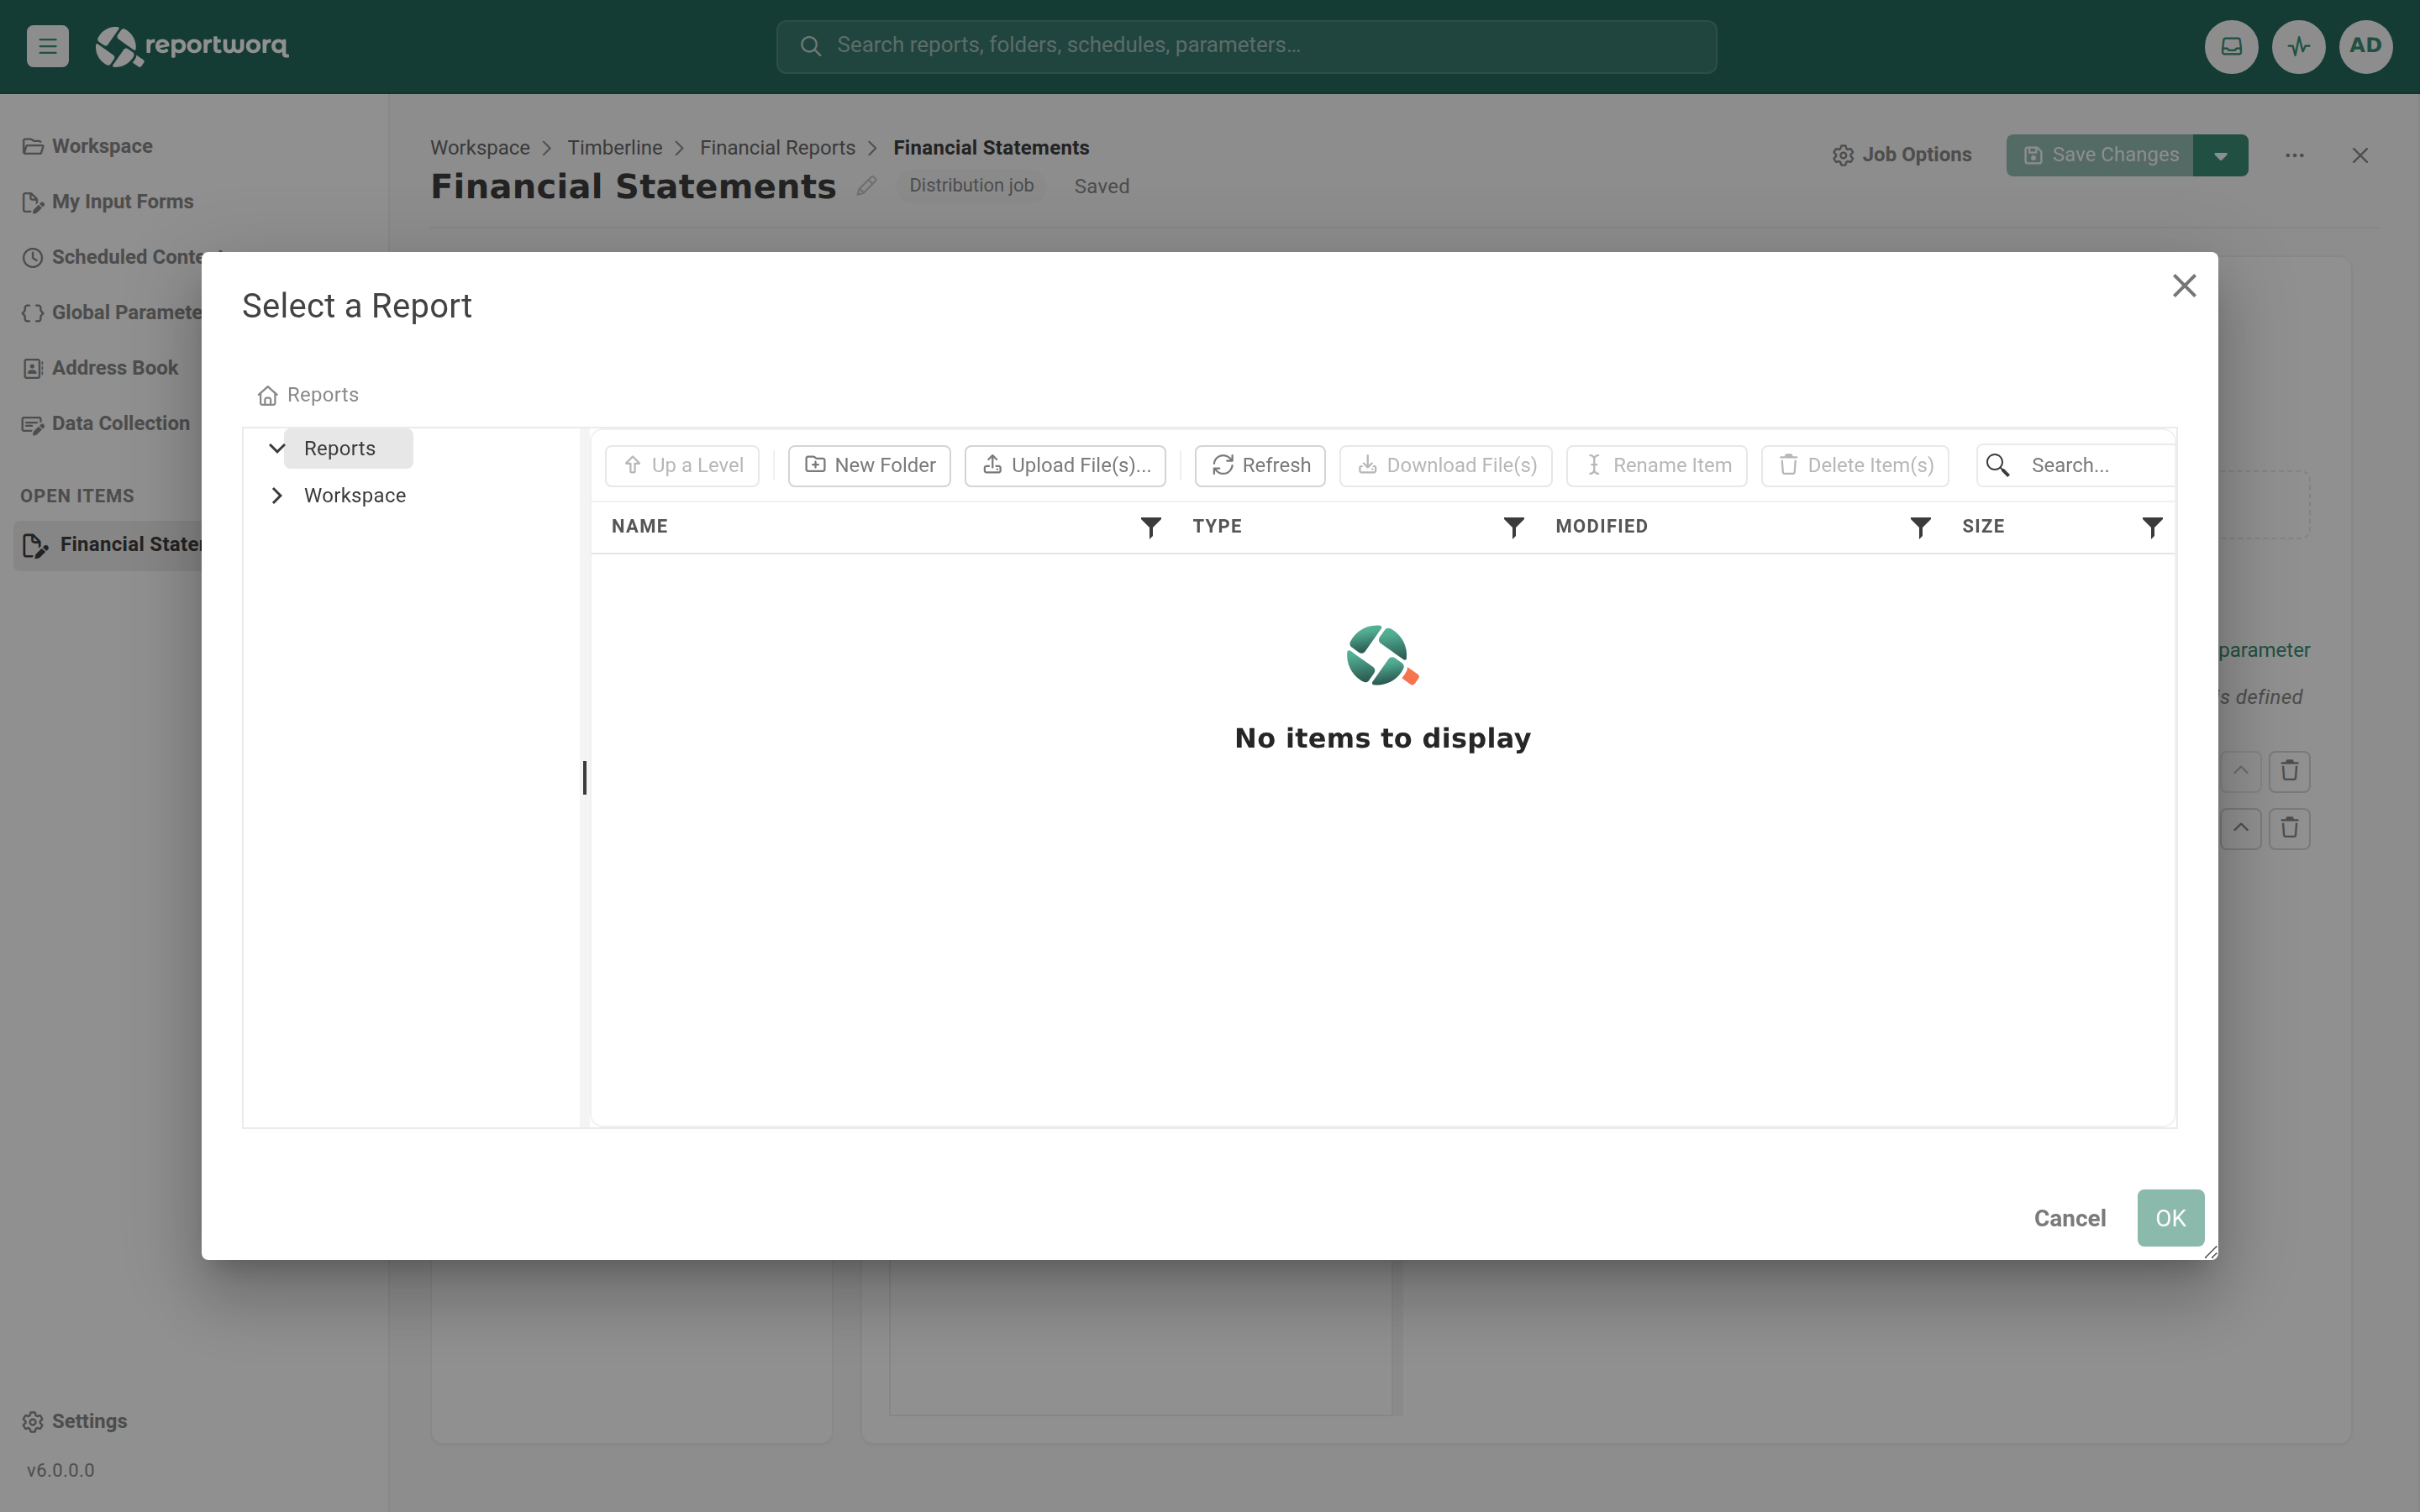
Task: Click the Settings gear in sidebar
Action: [33, 1422]
